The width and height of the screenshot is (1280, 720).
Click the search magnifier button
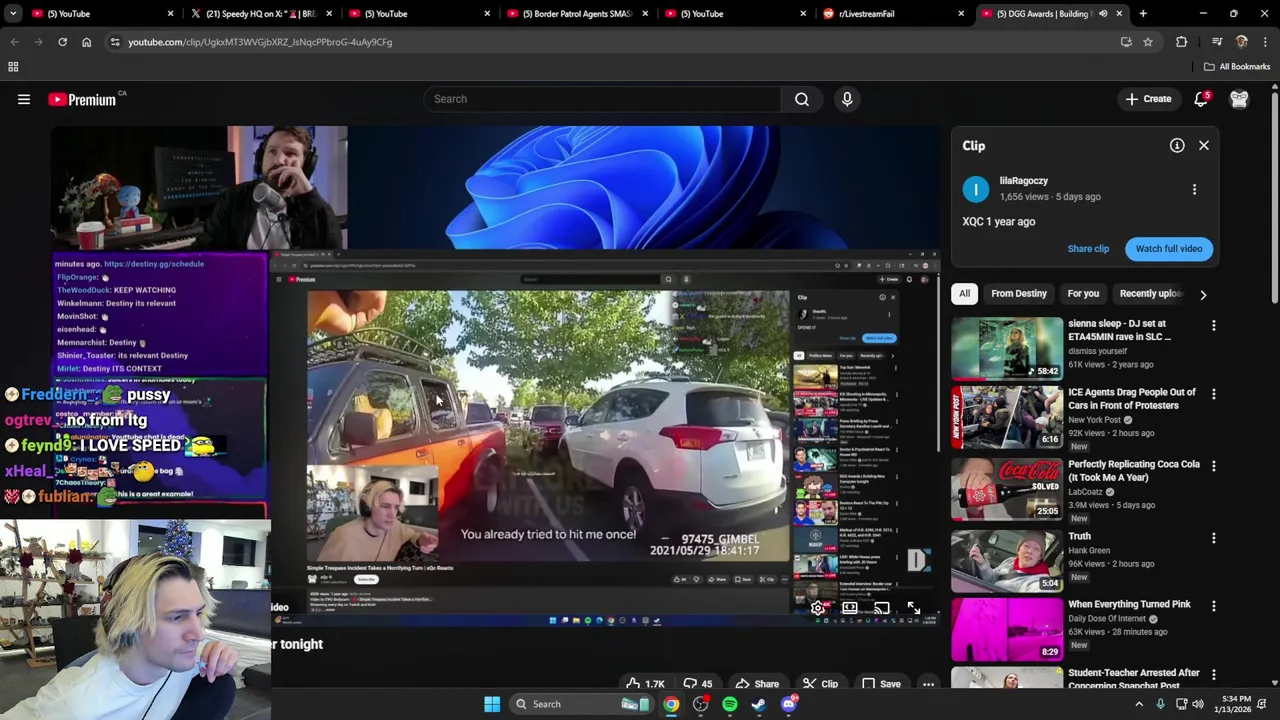(x=802, y=99)
